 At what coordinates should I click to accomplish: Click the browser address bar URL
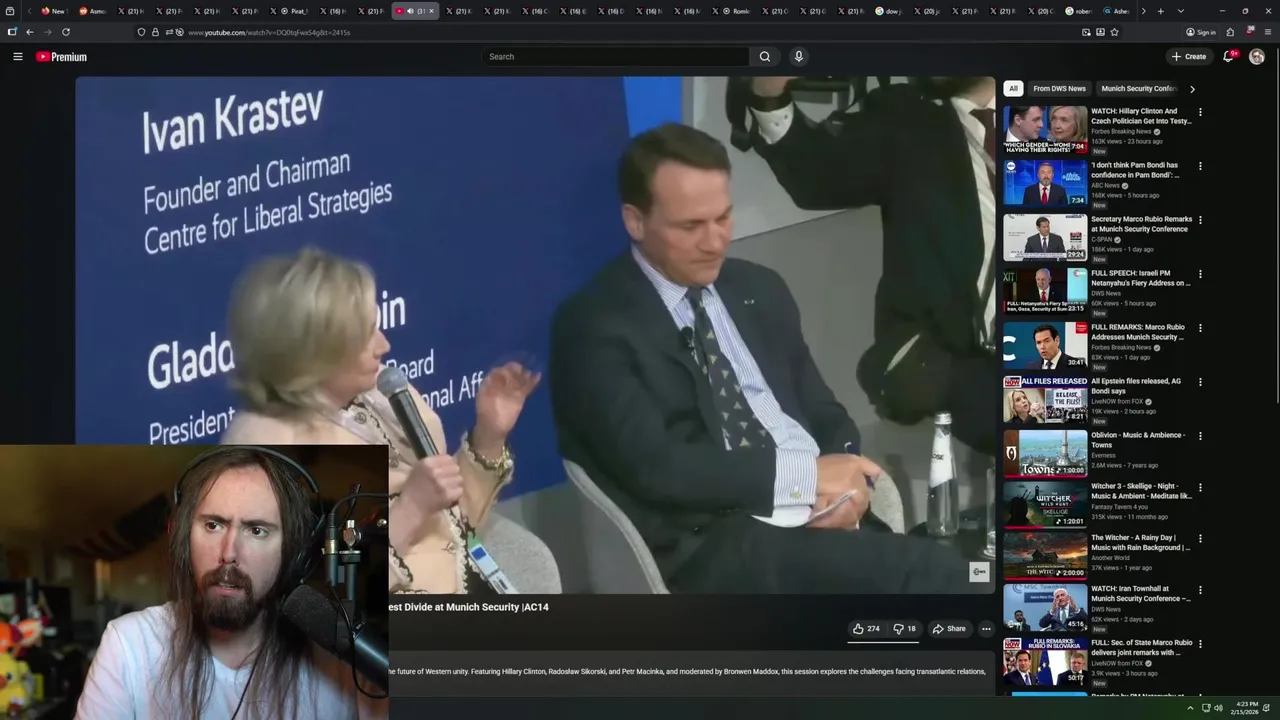click(x=270, y=32)
